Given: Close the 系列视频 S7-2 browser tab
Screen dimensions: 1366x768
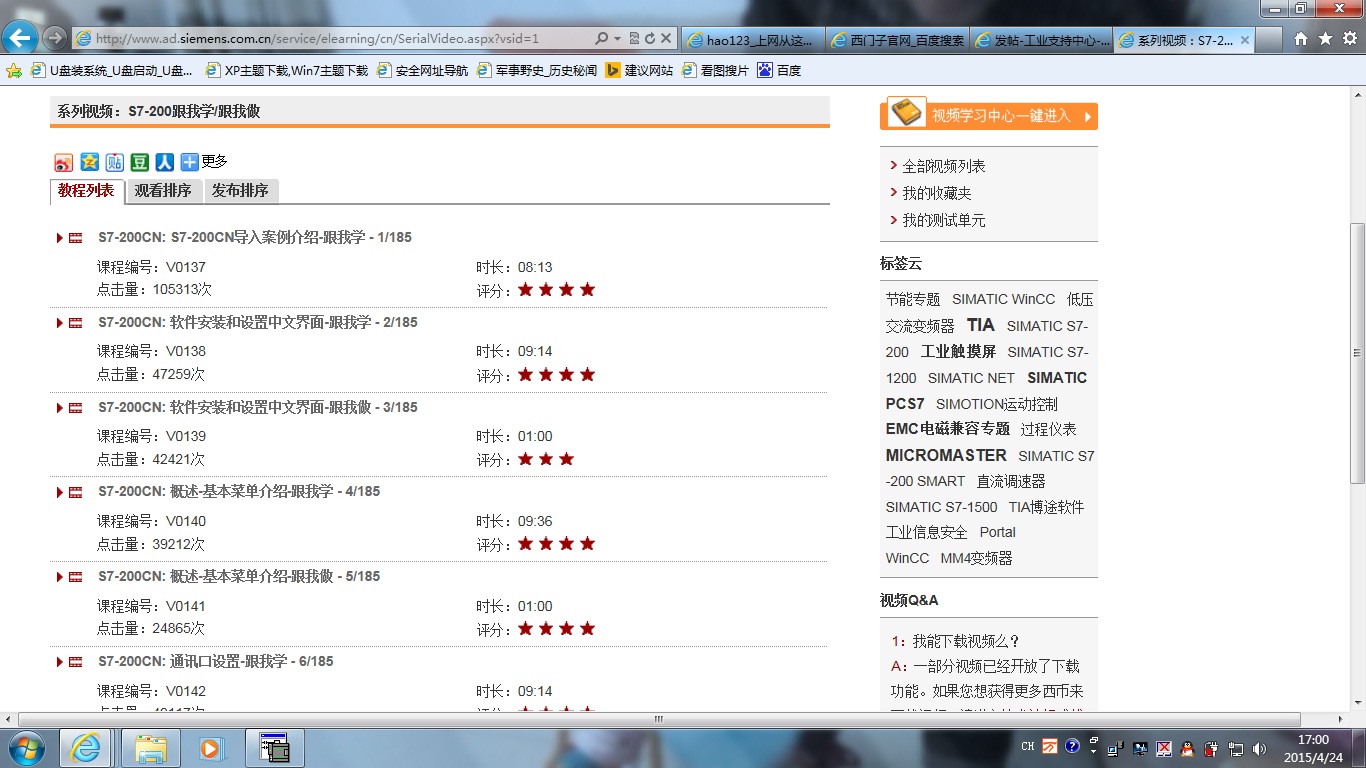Looking at the screenshot, I should pos(1245,40).
